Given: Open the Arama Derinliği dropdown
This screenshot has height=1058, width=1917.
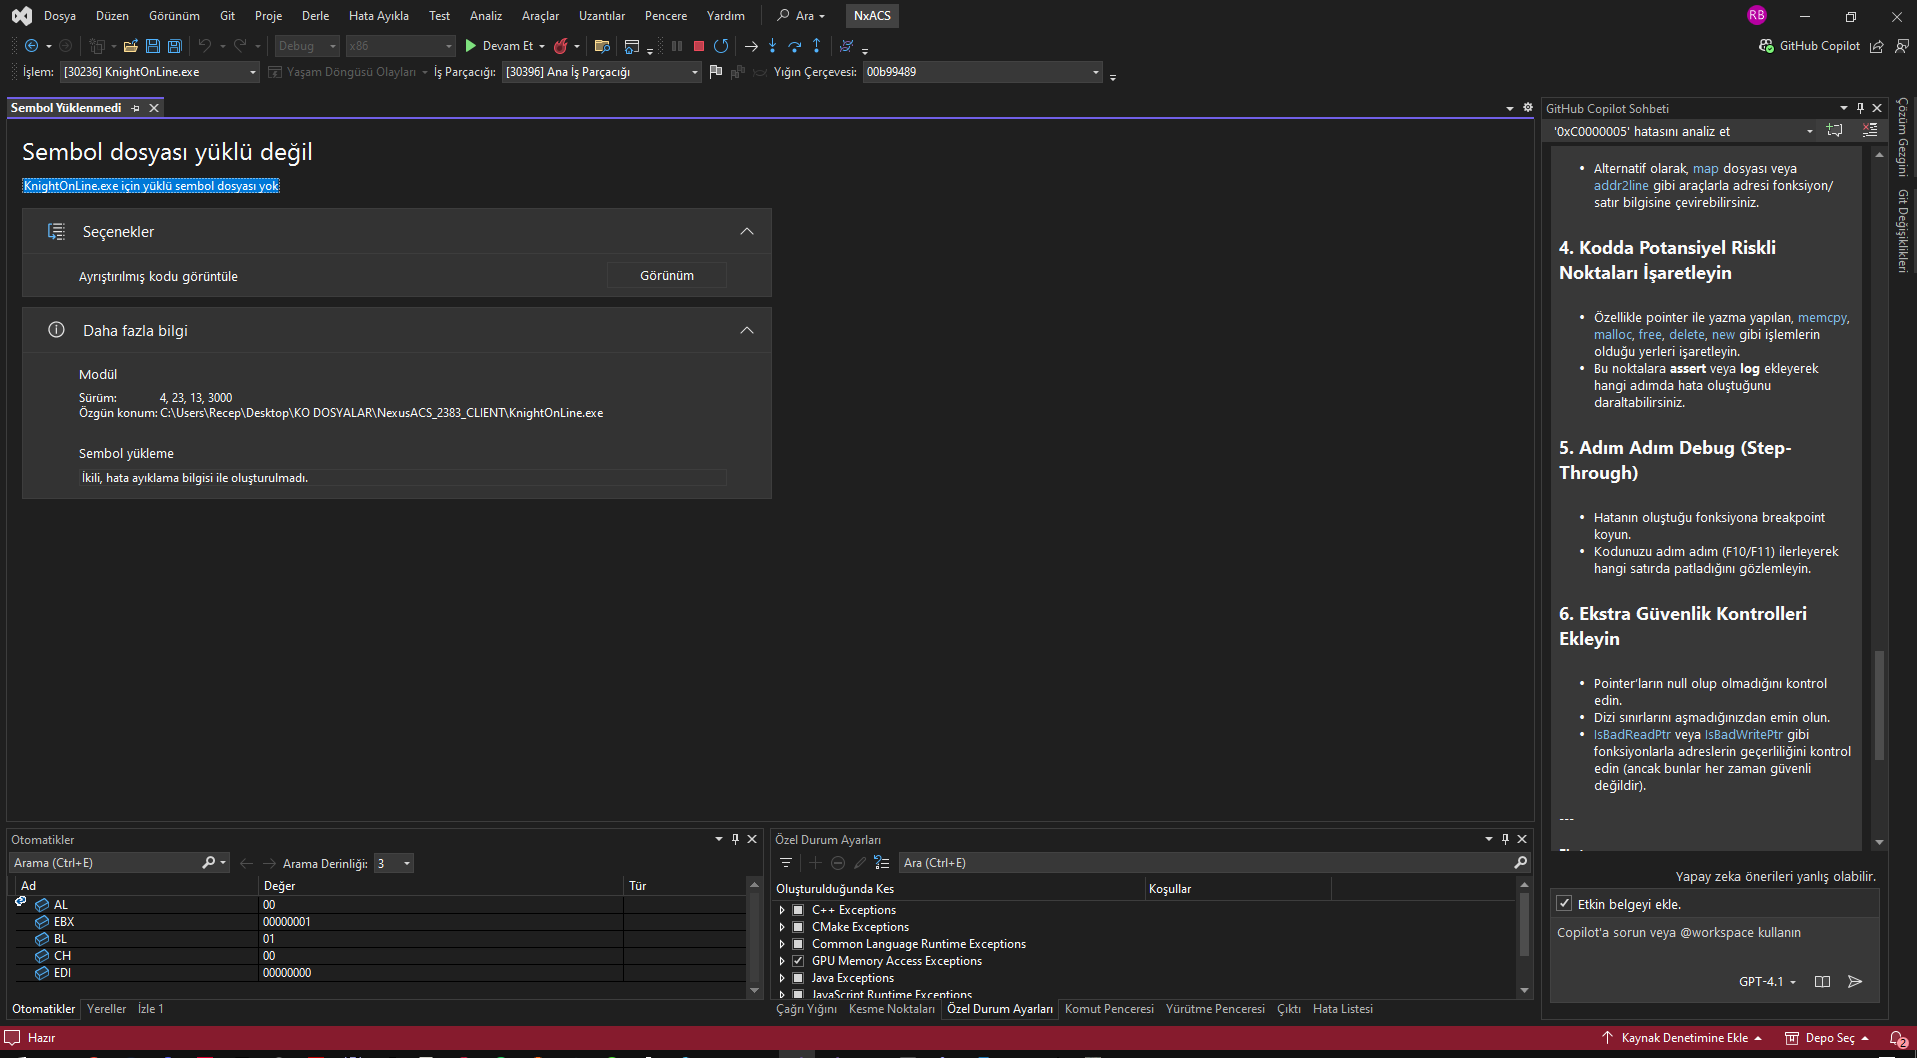Looking at the screenshot, I should (394, 863).
